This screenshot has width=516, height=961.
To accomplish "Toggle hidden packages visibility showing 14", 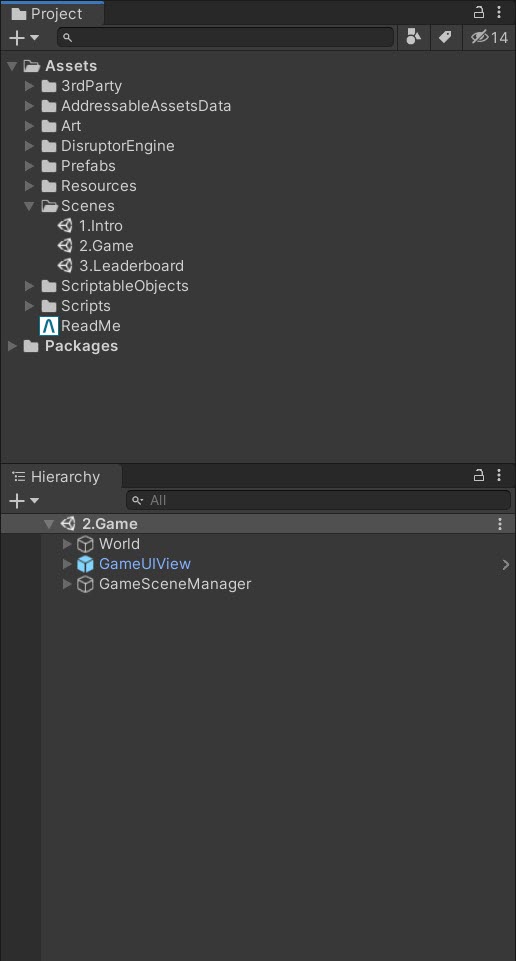I will [x=489, y=37].
